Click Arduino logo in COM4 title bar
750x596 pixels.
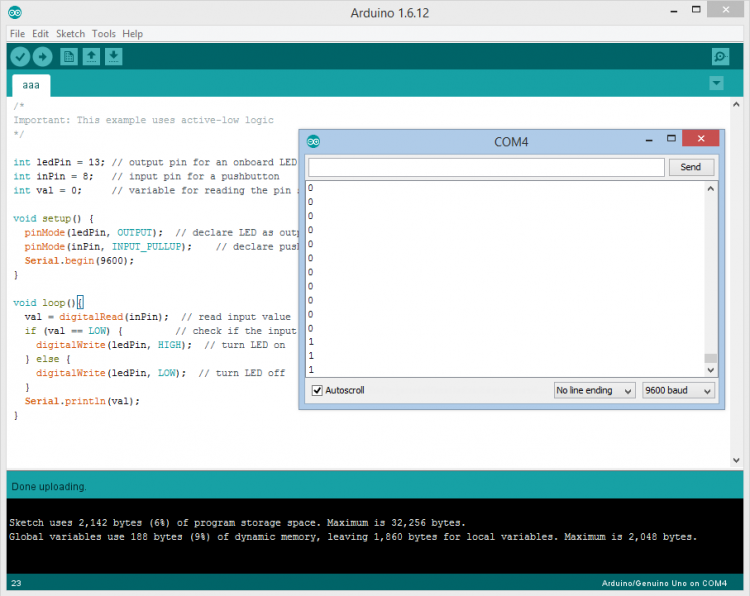[x=314, y=141]
